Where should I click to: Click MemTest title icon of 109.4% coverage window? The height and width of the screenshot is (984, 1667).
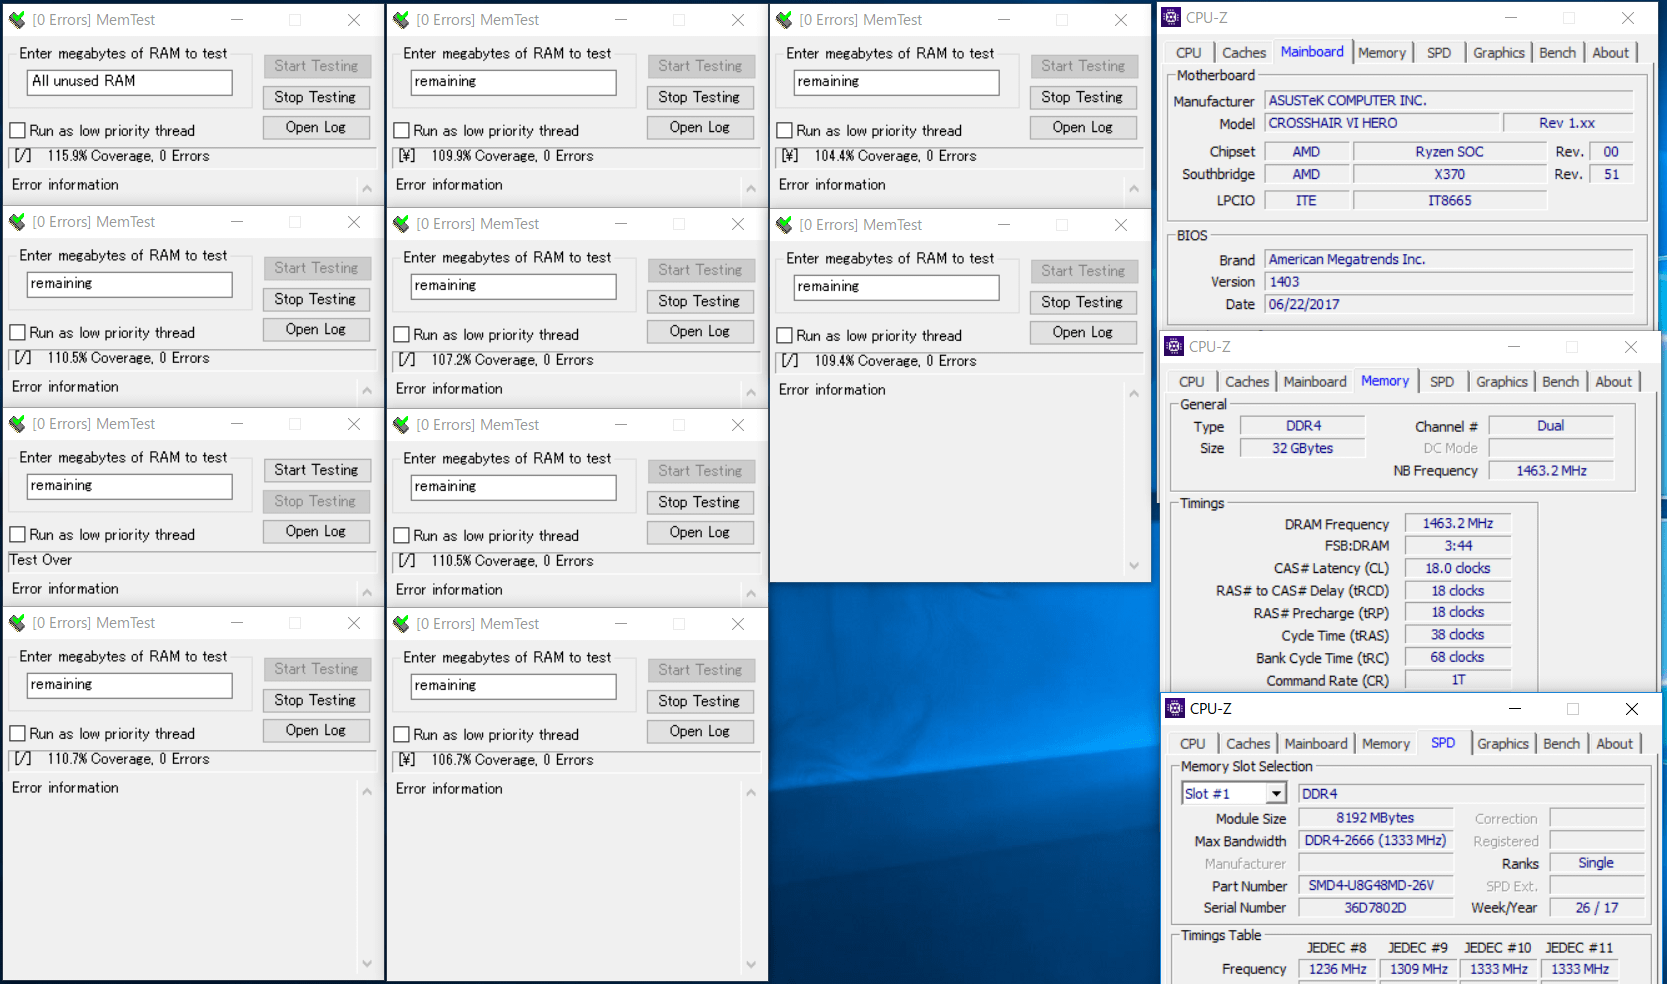pyautogui.click(x=784, y=225)
